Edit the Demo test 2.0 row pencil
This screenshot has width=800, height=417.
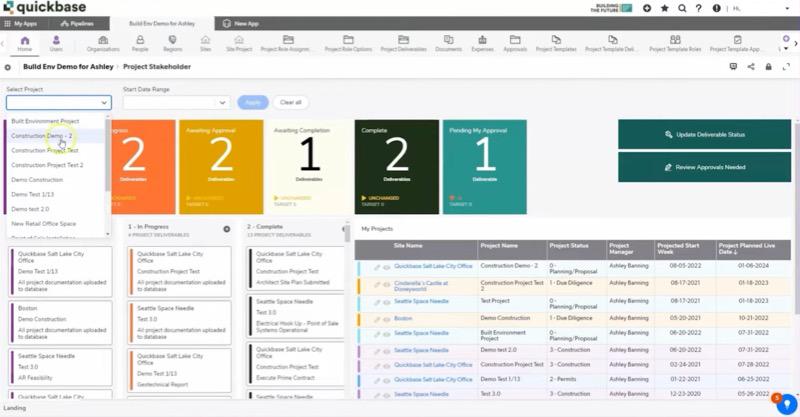[x=377, y=351]
